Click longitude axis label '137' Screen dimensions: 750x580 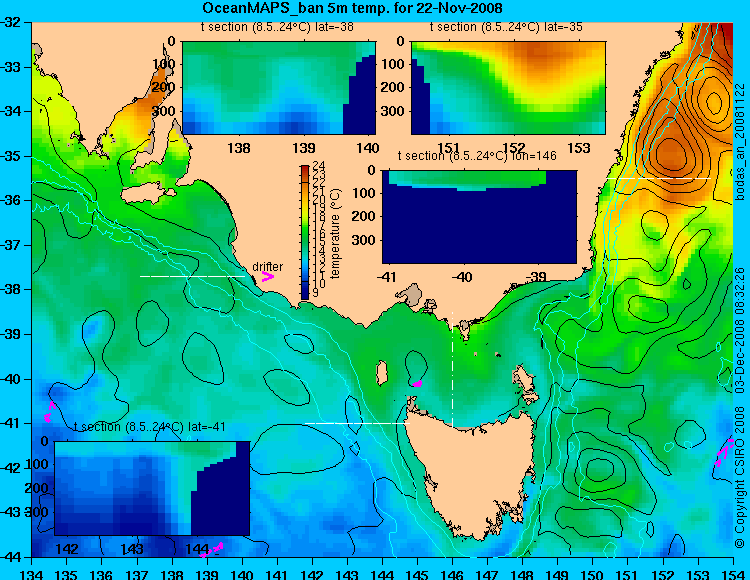pyautogui.click(x=137, y=574)
